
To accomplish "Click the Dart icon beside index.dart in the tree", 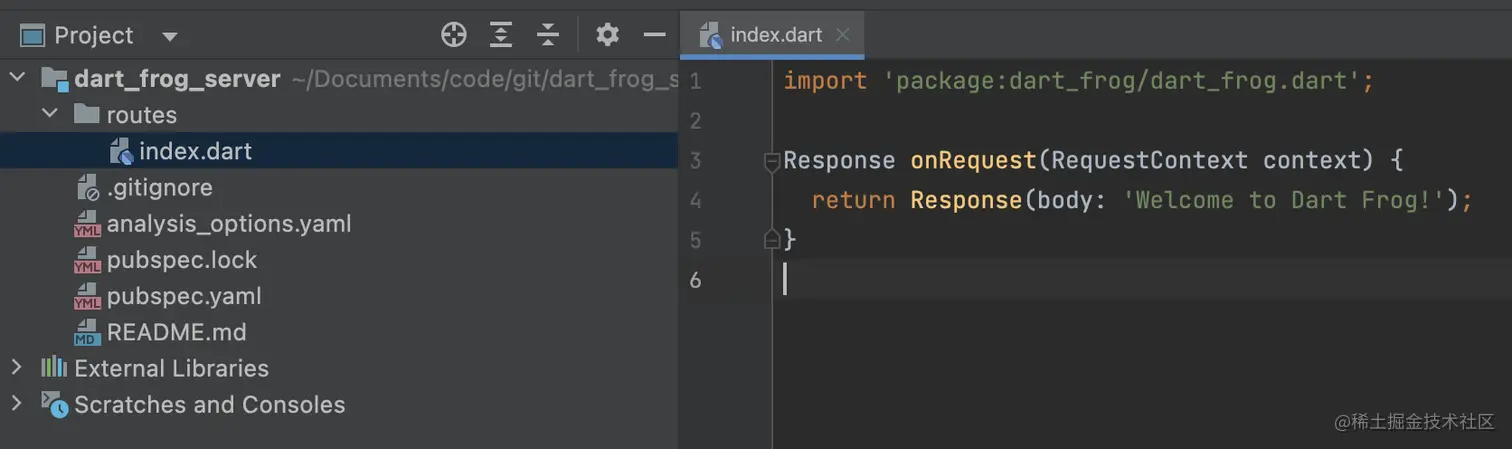I will [121, 151].
